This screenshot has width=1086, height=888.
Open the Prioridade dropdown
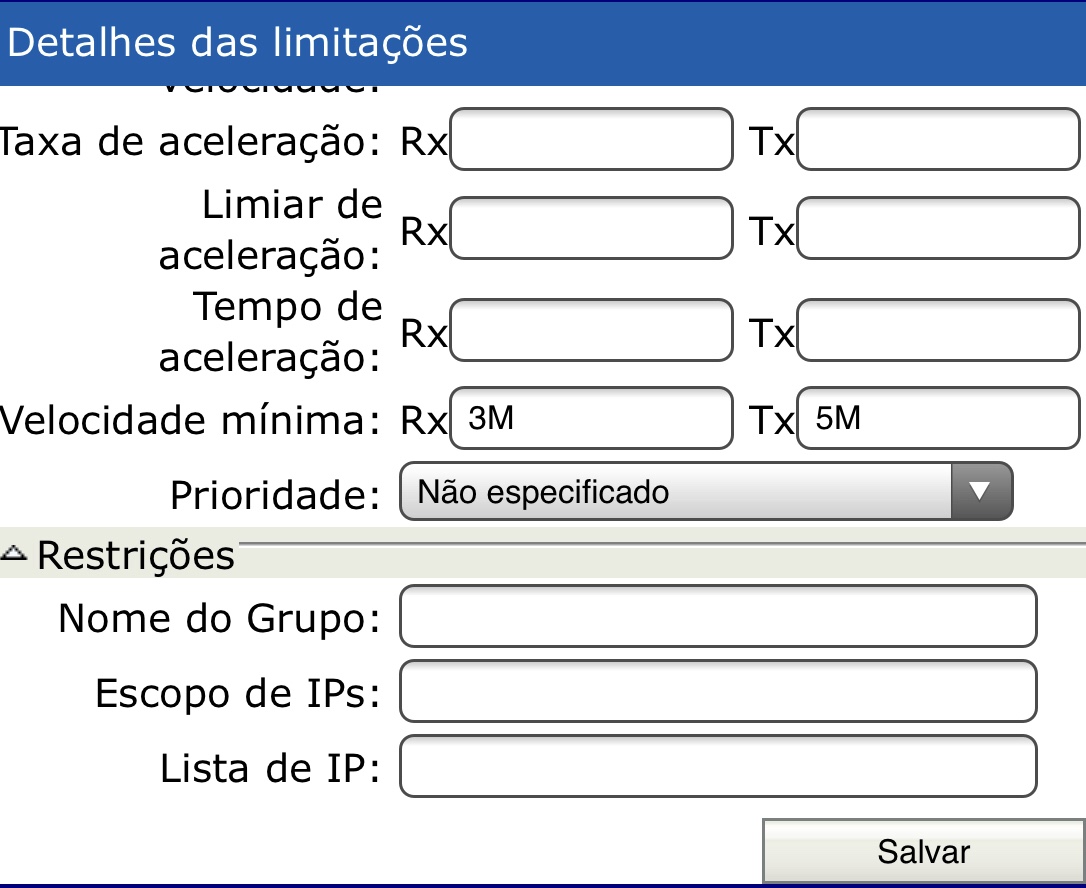pos(705,491)
